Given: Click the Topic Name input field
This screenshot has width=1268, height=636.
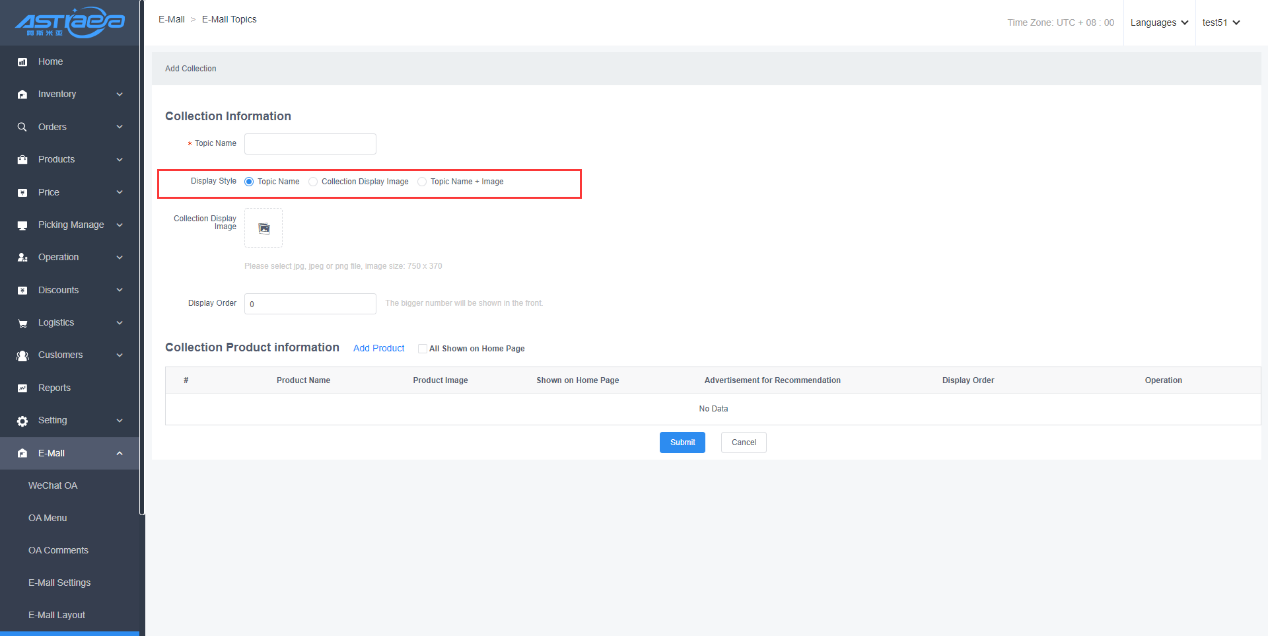Looking at the screenshot, I should click(310, 144).
